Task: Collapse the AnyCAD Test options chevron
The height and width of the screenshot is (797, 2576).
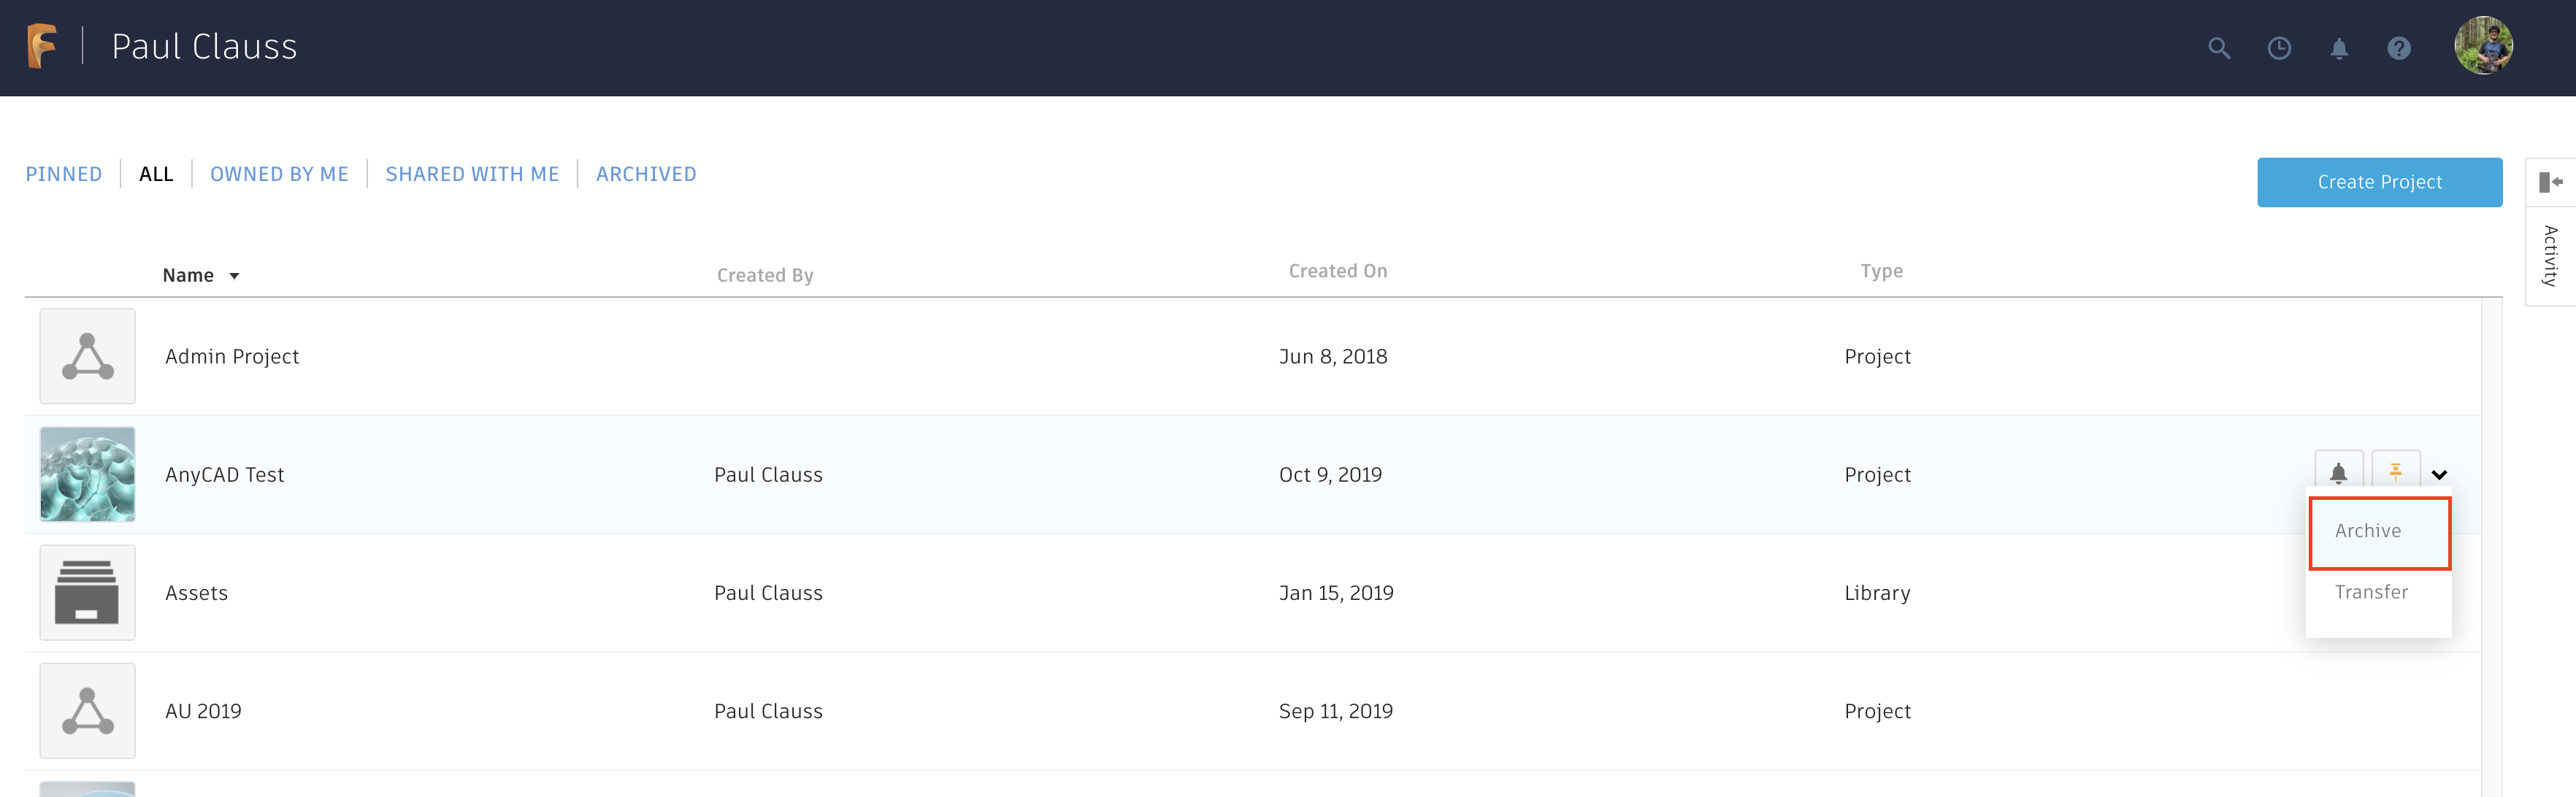Action: click(x=2439, y=475)
